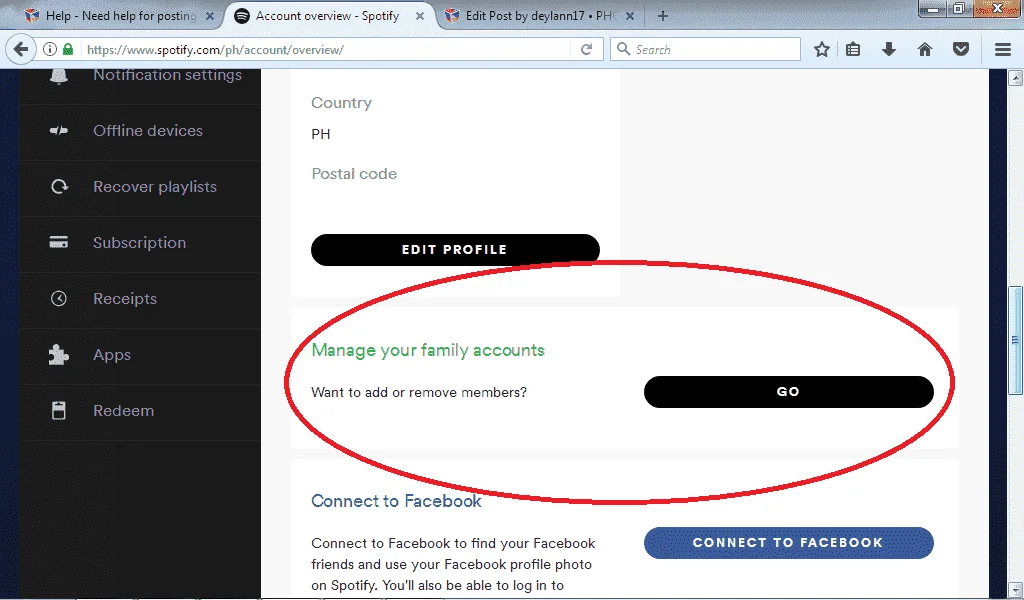Click the Notification settings bell icon
This screenshot has width=1024, height=600.
click(x=59, y=76)
